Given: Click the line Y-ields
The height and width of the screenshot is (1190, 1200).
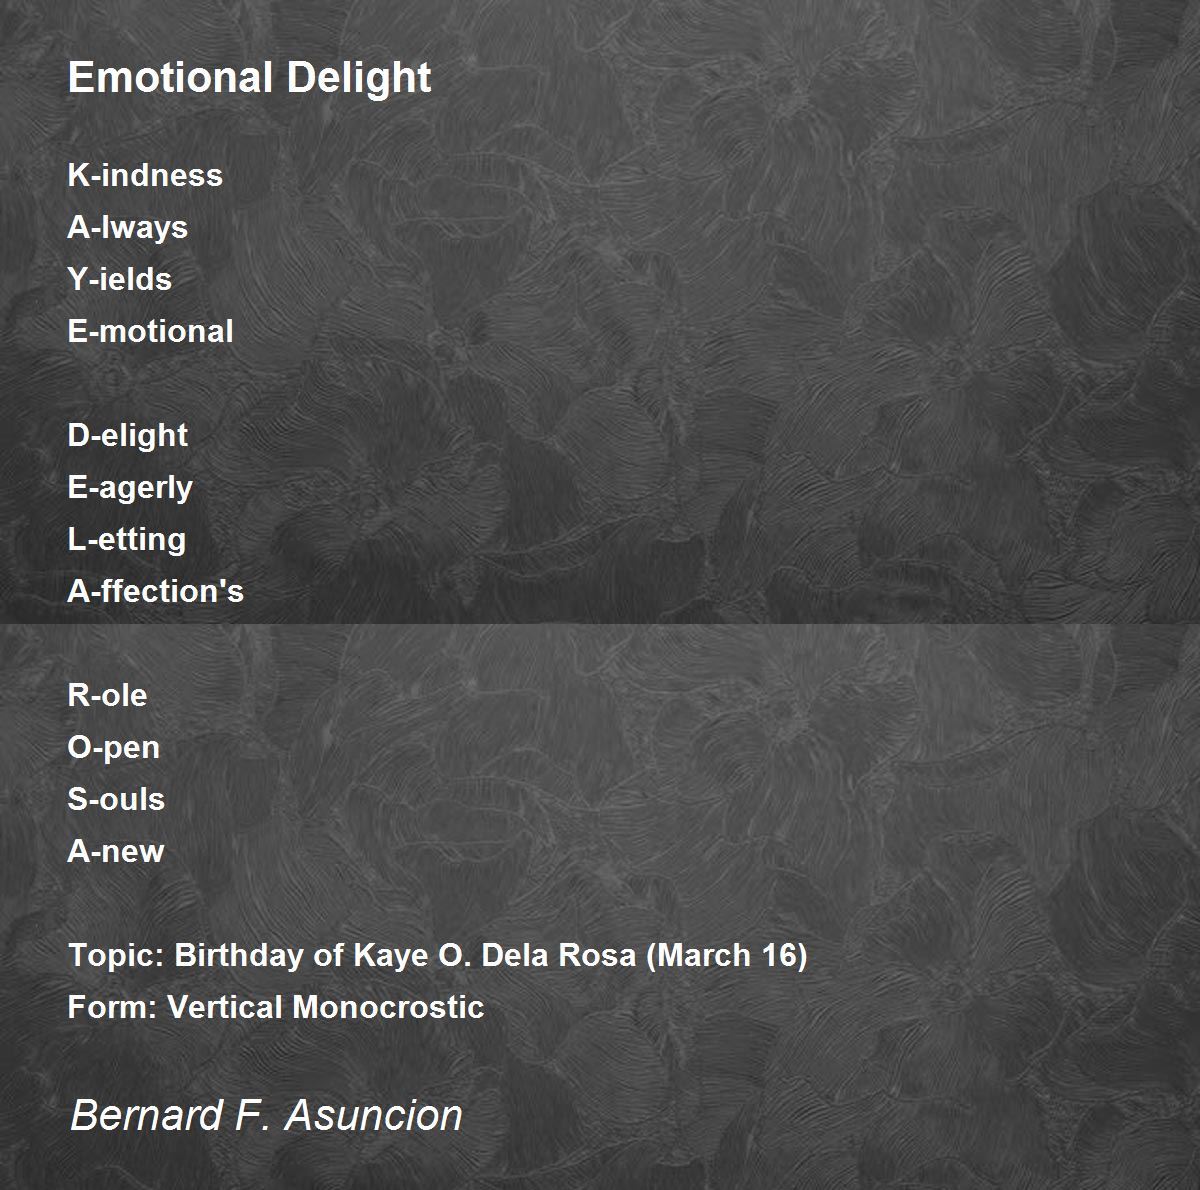Looking at the screenshot, I should tap(120, 279).
